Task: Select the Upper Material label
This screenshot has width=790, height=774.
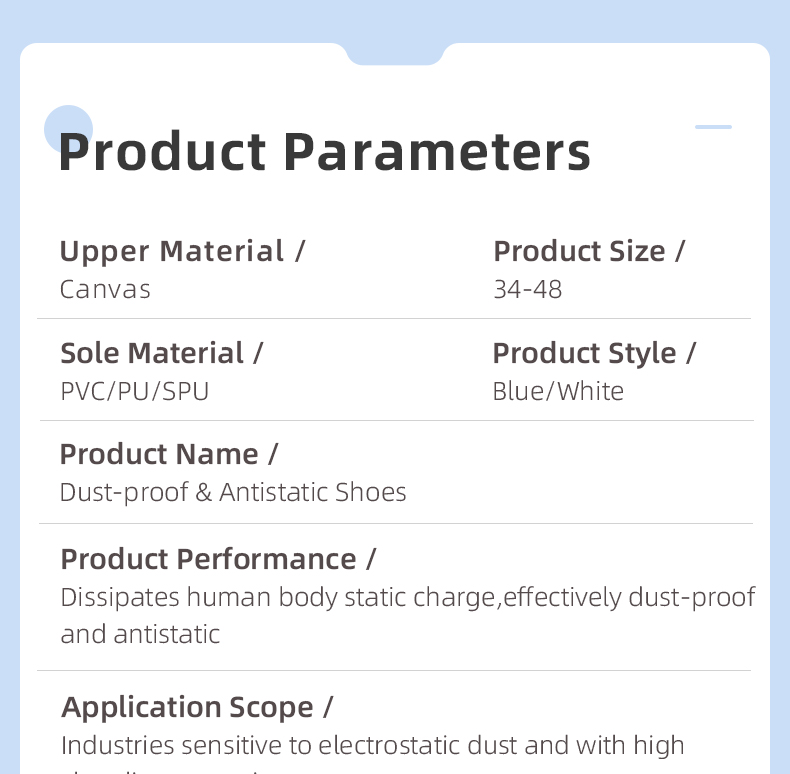Action: [182, 252]
